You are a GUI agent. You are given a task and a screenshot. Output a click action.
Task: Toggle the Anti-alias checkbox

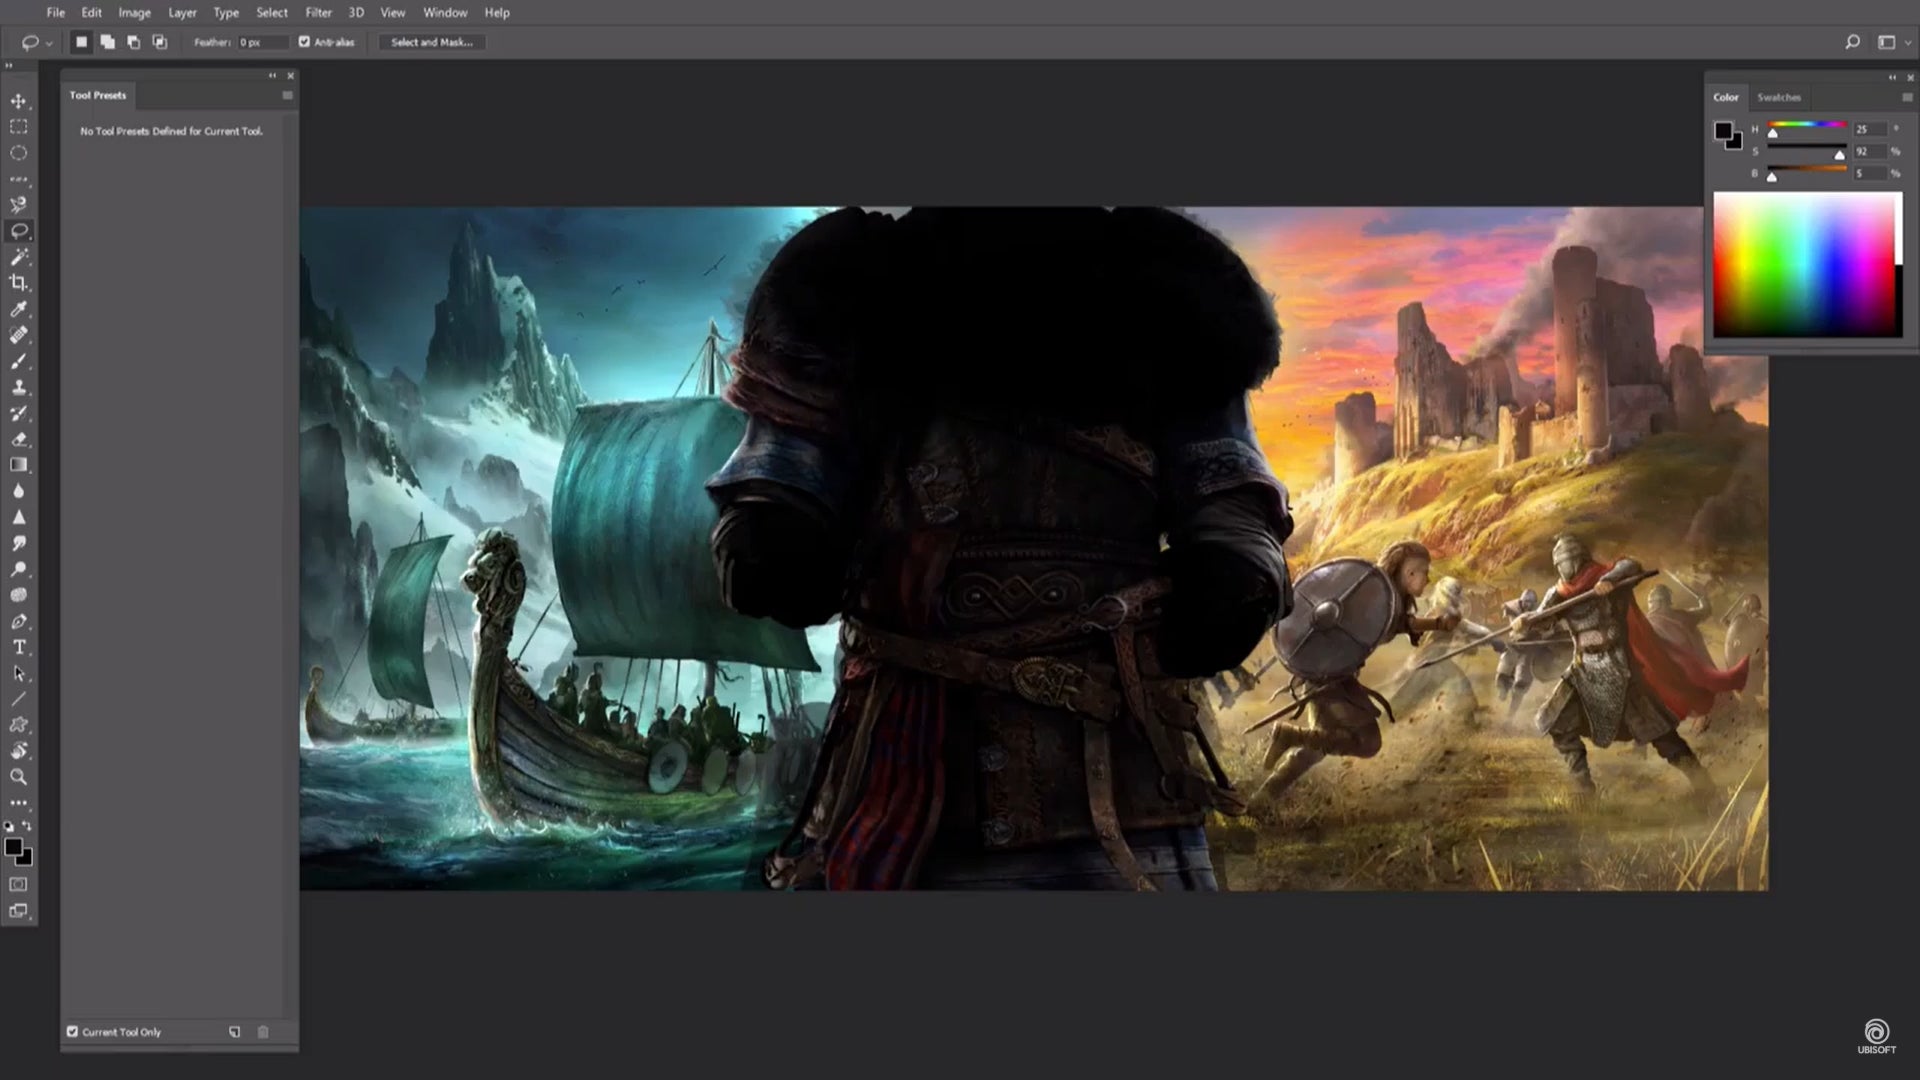pyautogui.click(x=304, y=42)
